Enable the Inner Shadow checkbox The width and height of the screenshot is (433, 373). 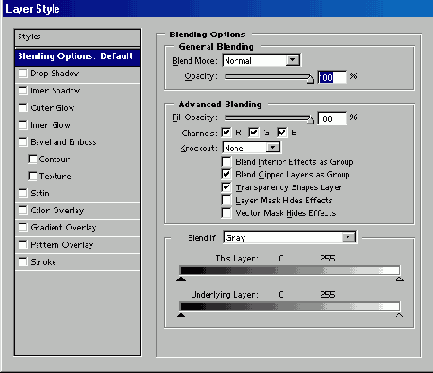click(23, 91)
